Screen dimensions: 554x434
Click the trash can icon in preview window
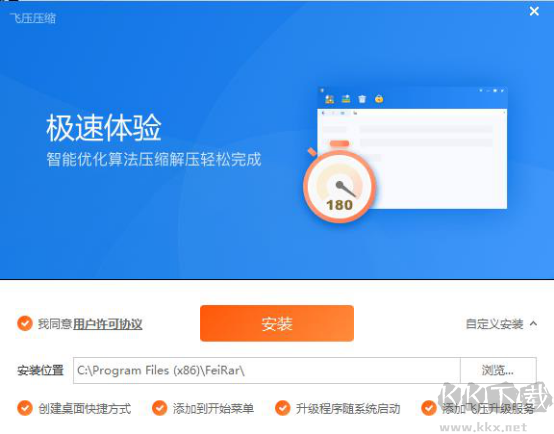tap(362, 99)
